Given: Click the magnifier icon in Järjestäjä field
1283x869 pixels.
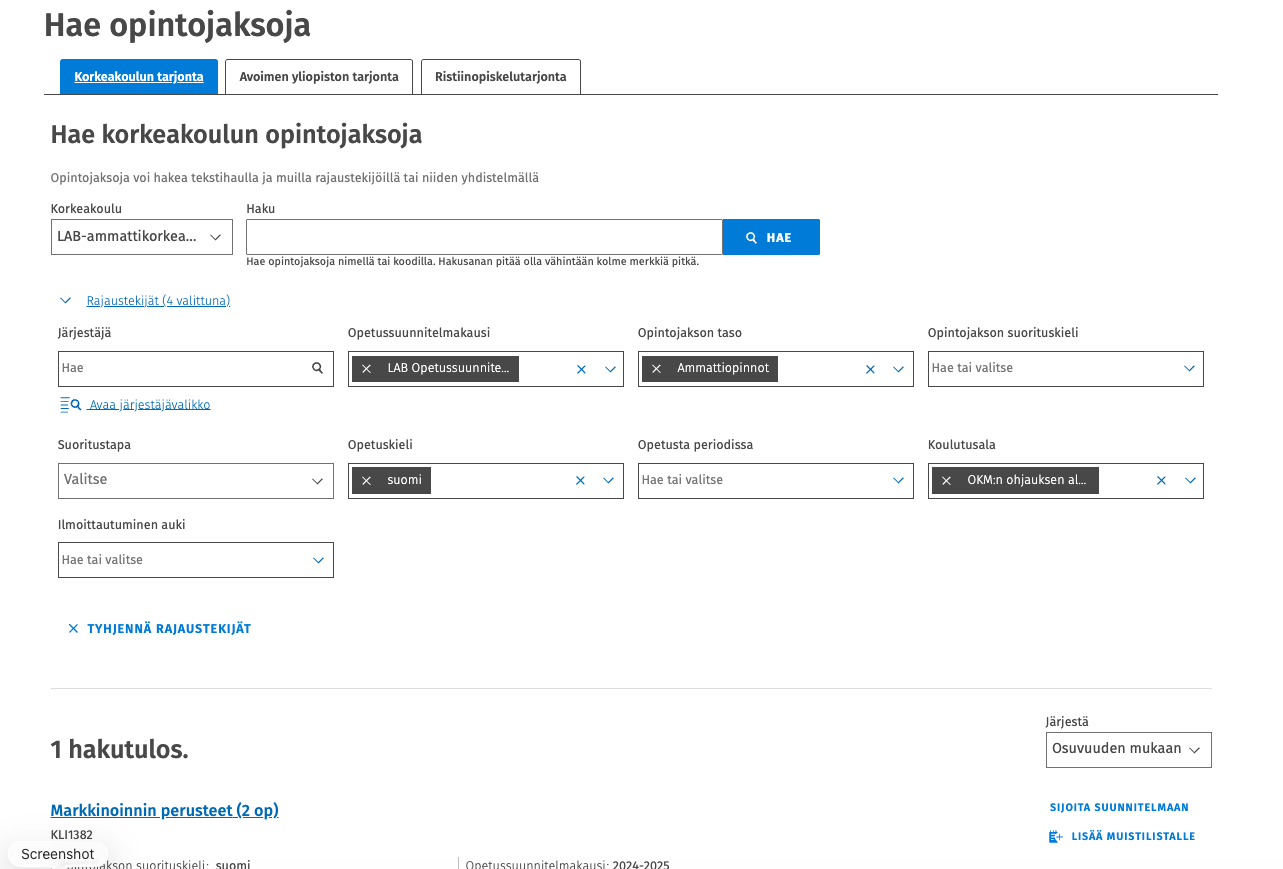Looking at the screenshot, I should tap(318, 368).
